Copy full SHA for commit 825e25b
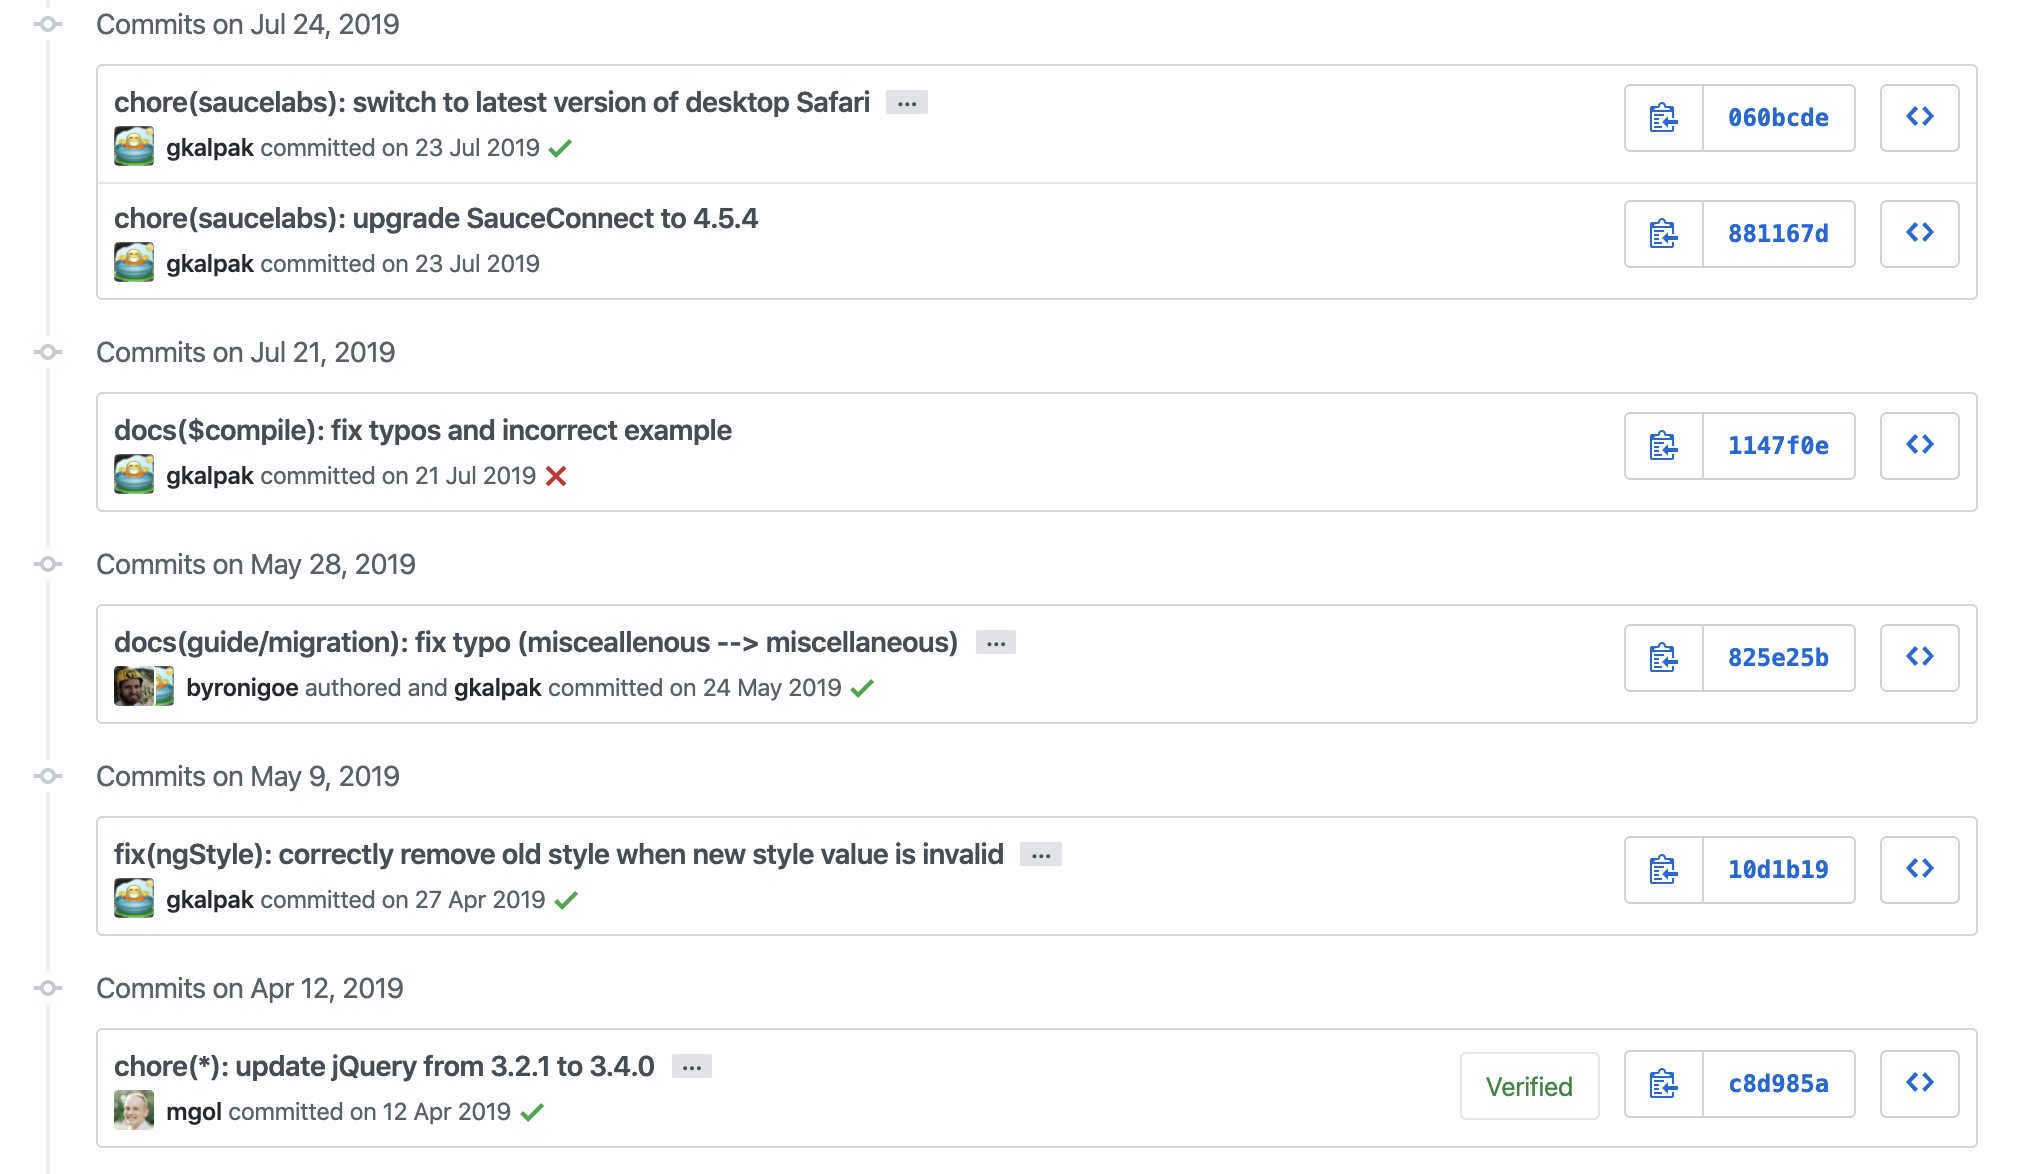This screenshot has width=2020, height=1174. coord(1664,658)
